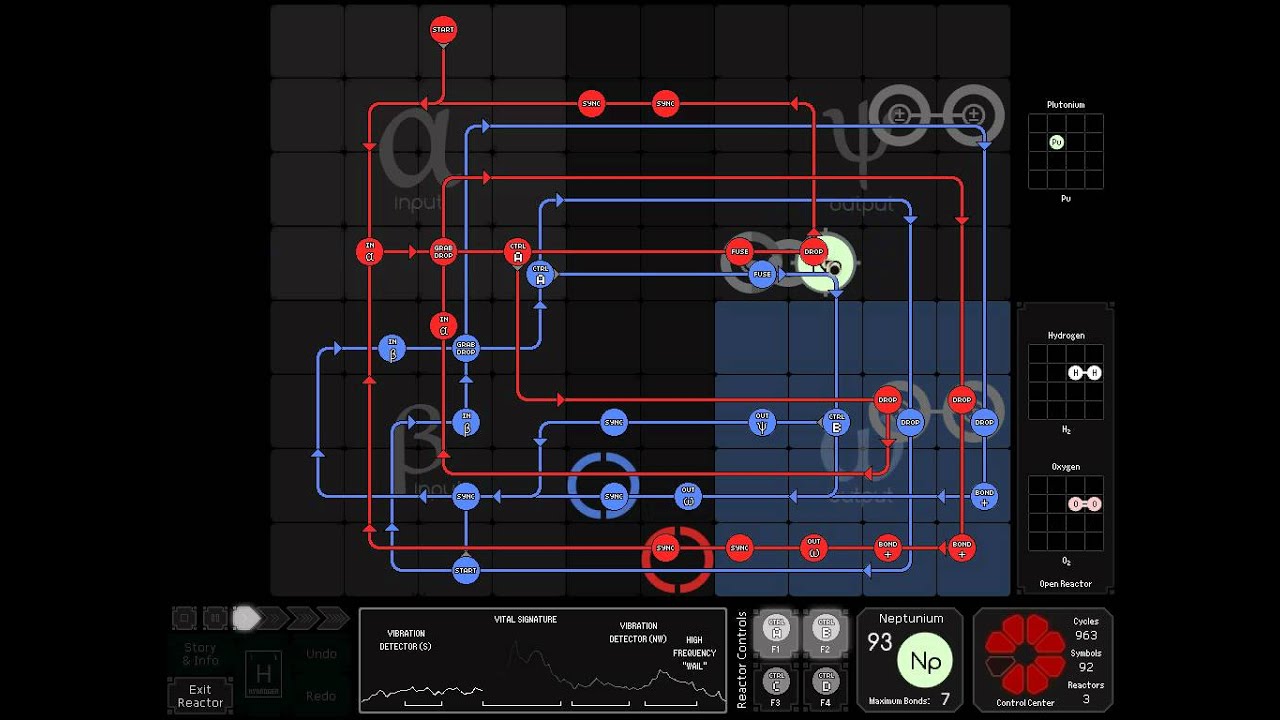Click the highlighted normal-speed play chevron

tap(246, 618)
